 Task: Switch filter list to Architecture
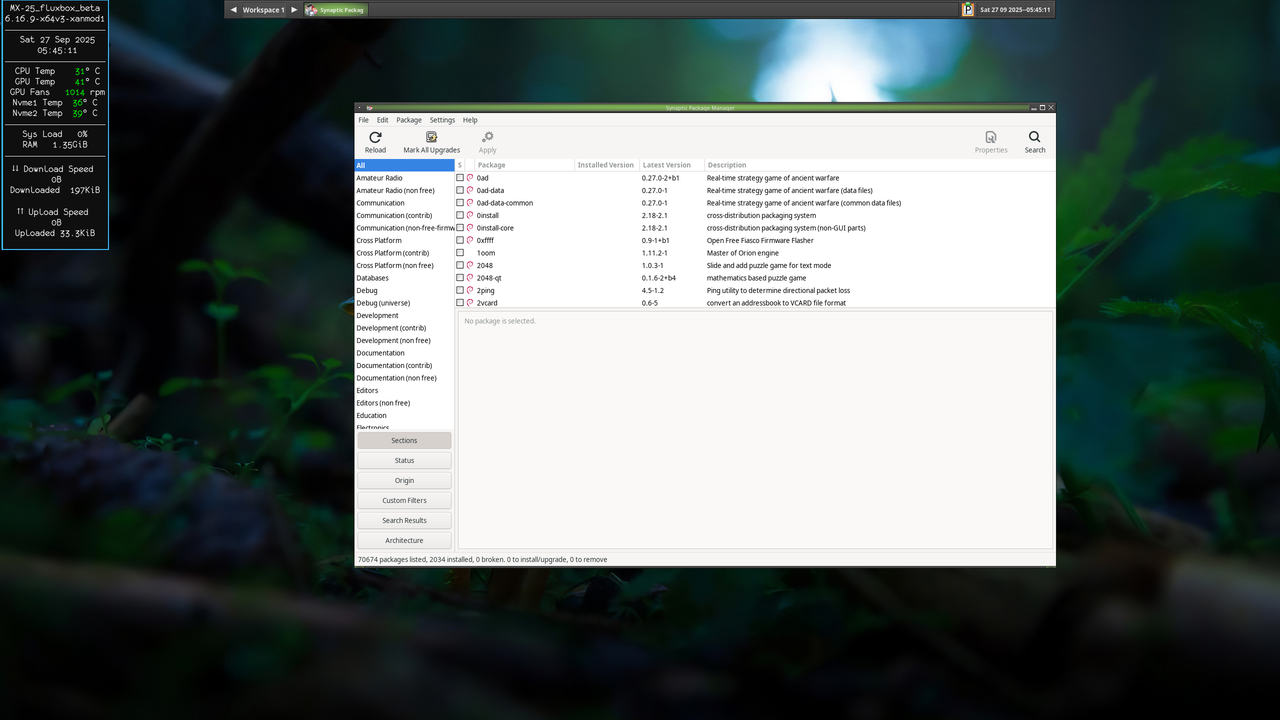[x=404, y=540]
